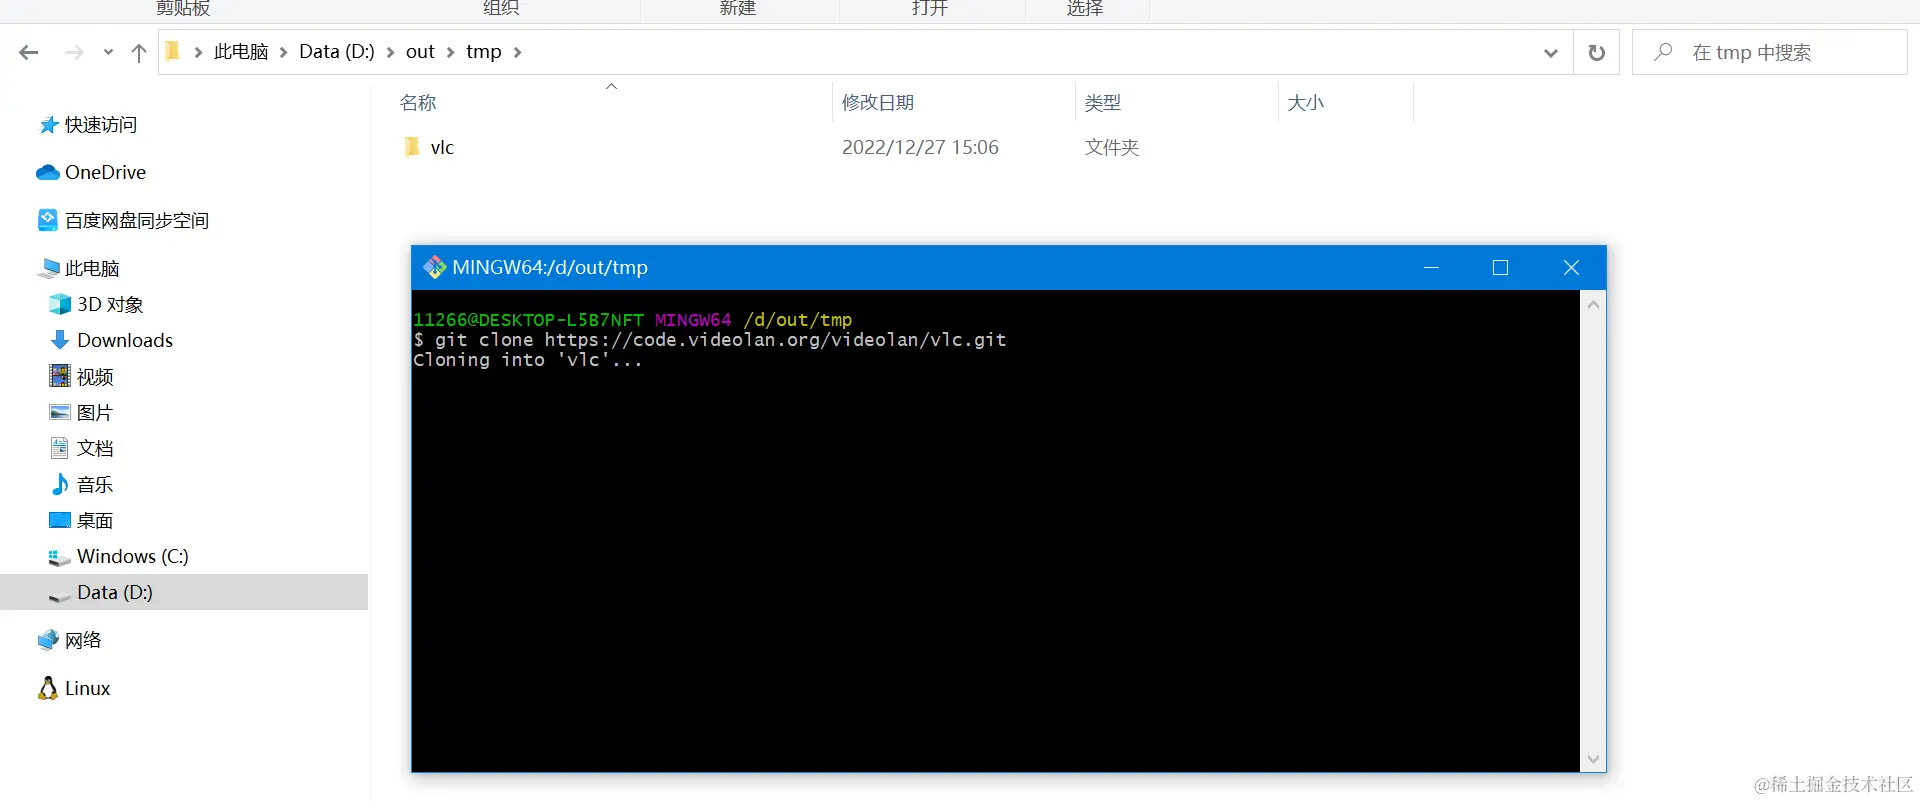This screenshot has height=801, width=1920.
Task: Open Linux in the sidebar
Action: coord(87,688)
